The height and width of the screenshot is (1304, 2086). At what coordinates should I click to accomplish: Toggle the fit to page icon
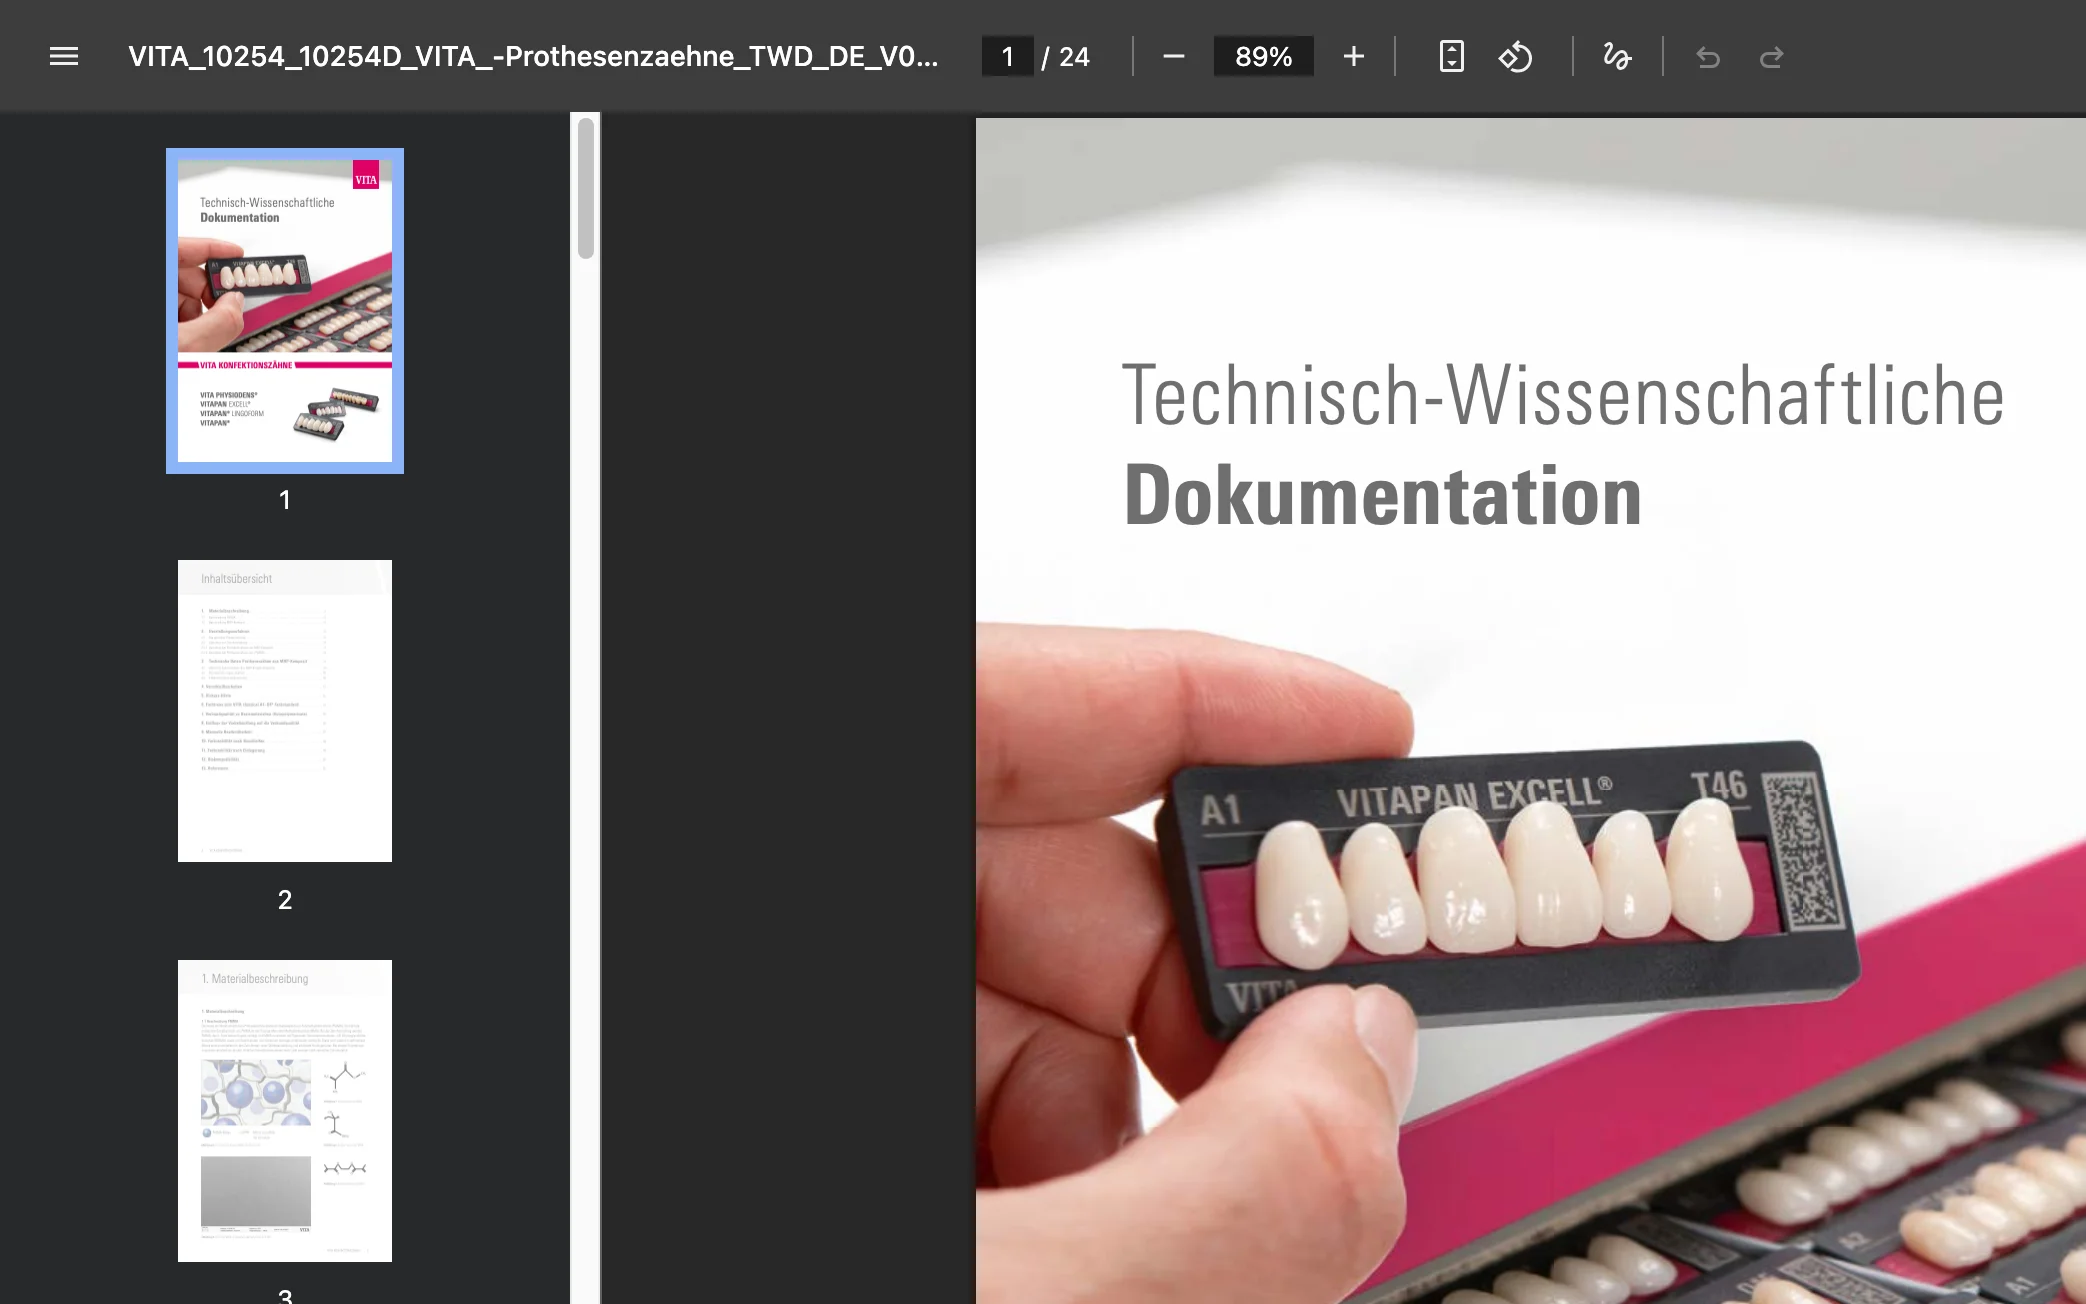1452,57
